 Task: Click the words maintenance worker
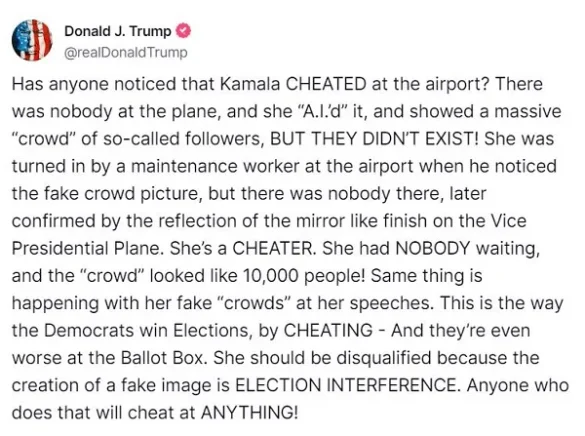click(215, 166)
